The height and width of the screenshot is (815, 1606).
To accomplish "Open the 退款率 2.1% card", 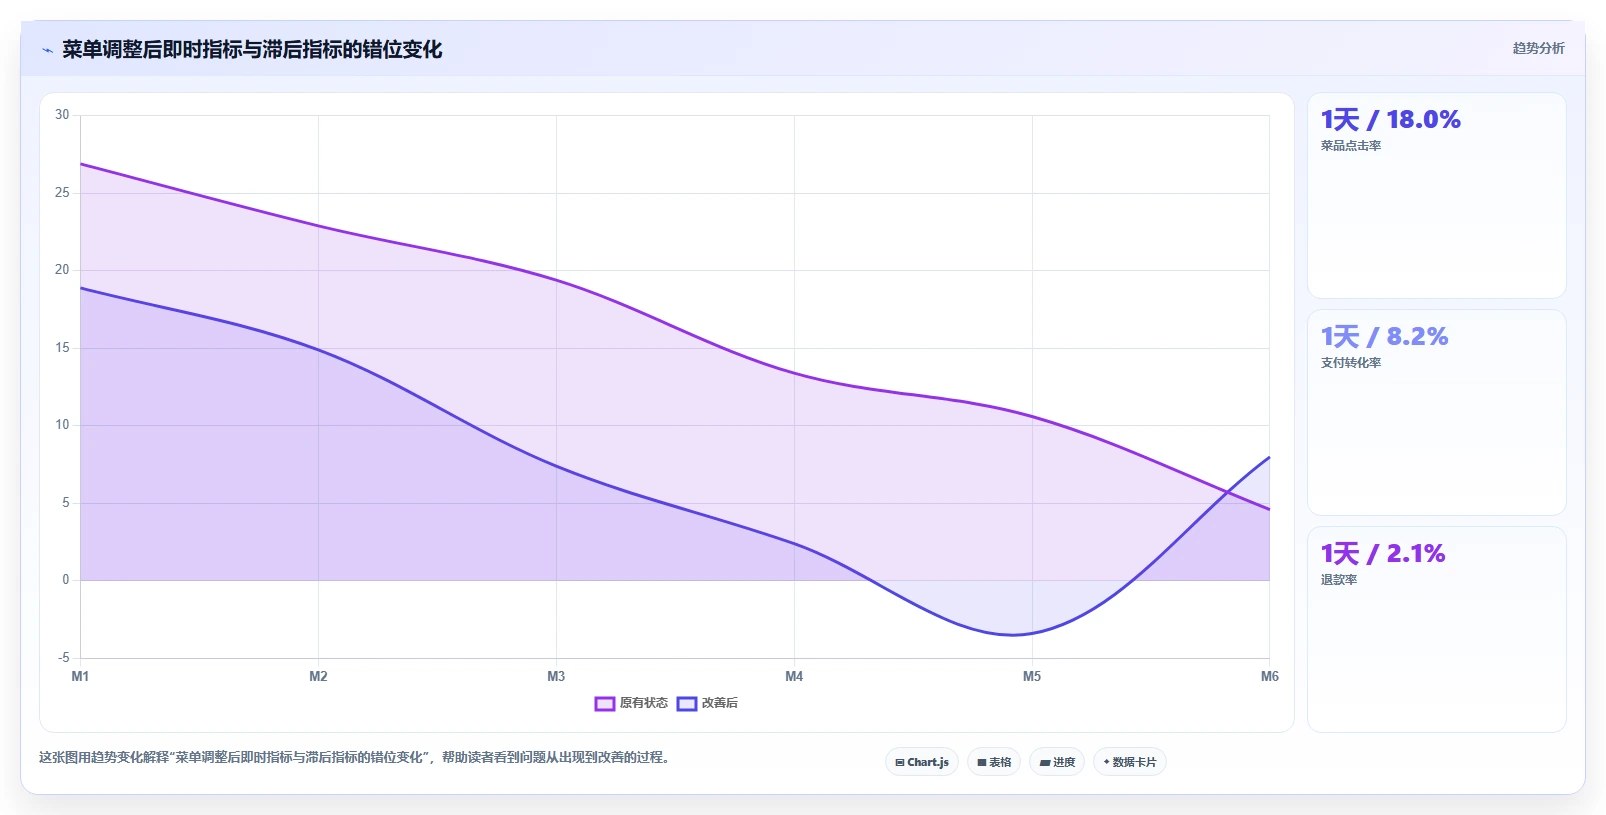I will (x=1436, y=629).
